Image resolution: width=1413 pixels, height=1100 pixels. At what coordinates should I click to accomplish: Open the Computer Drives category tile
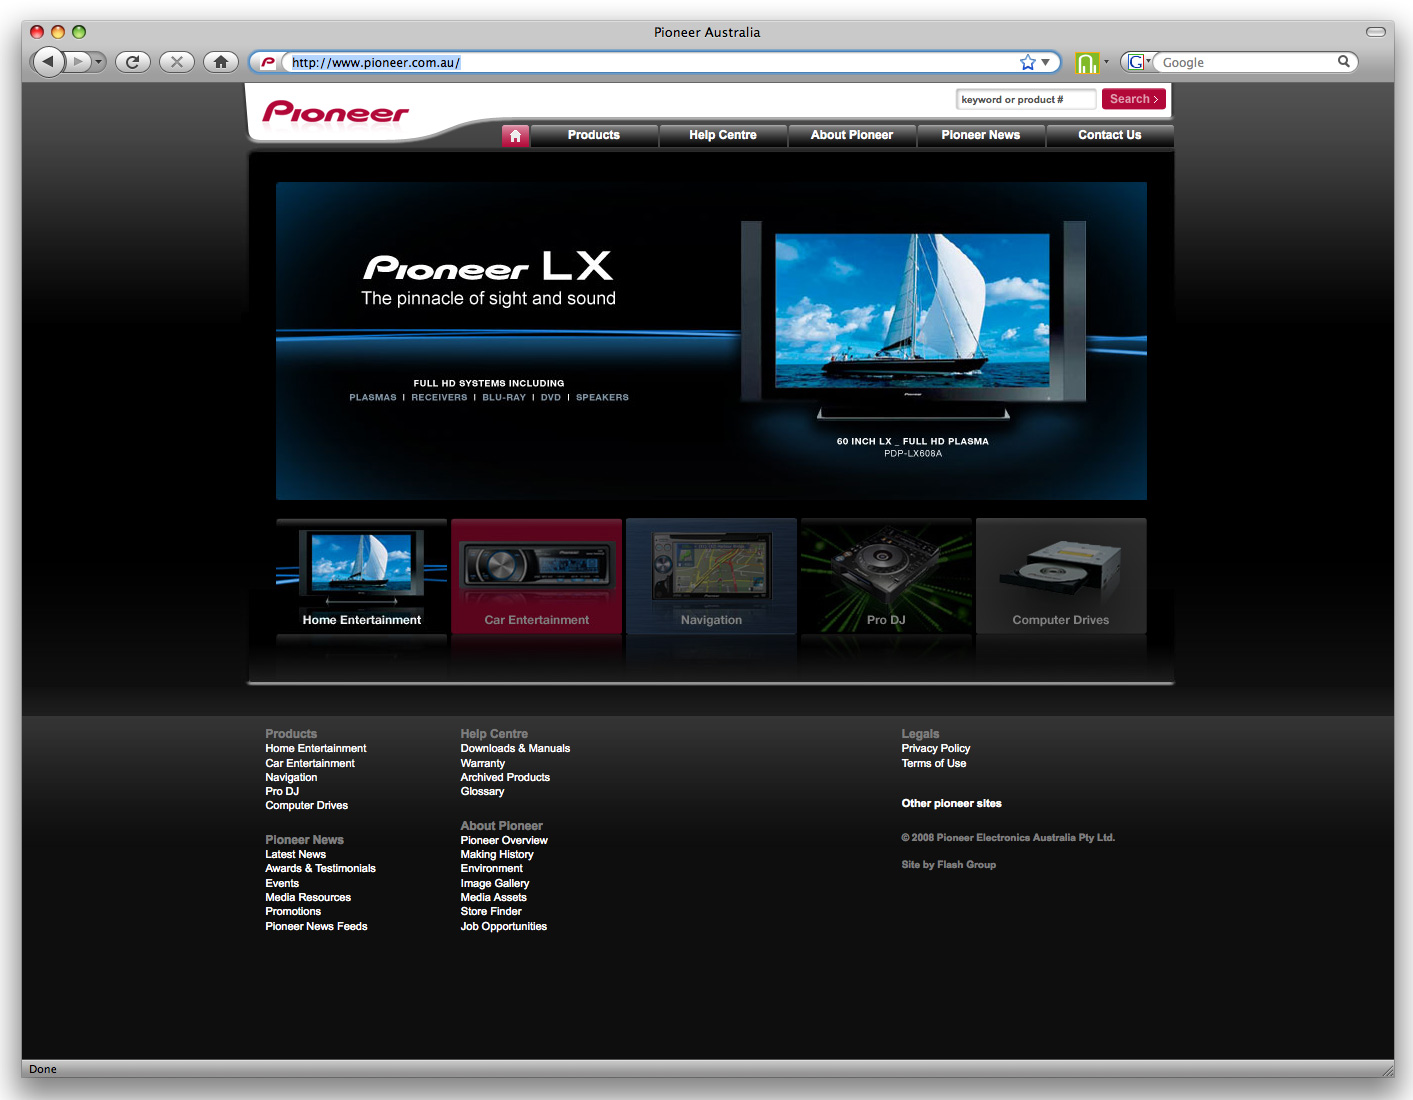coord(1061,576)
